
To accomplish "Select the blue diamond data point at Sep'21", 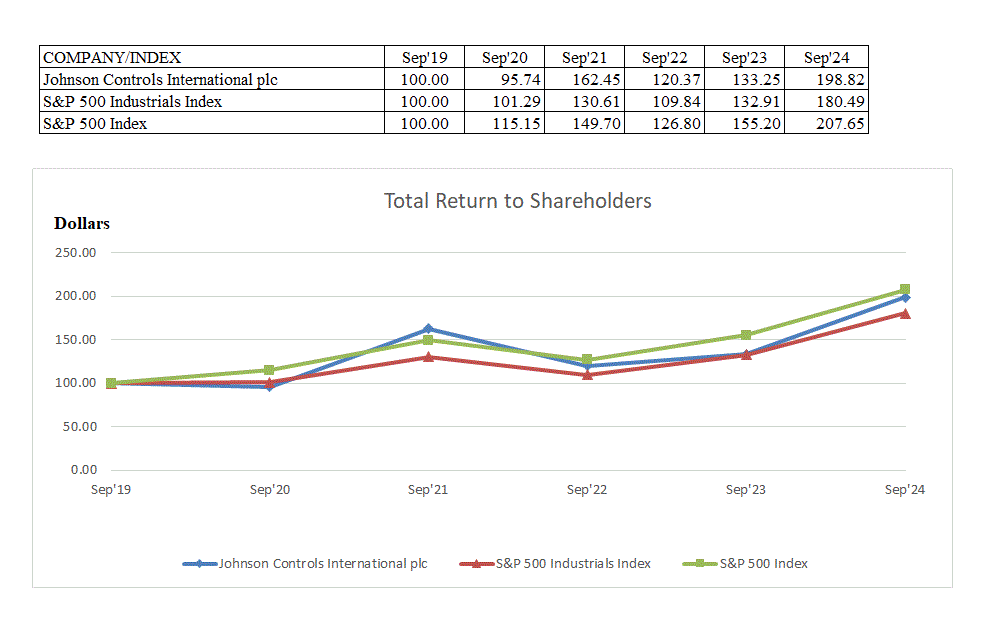I will (429, 327).
